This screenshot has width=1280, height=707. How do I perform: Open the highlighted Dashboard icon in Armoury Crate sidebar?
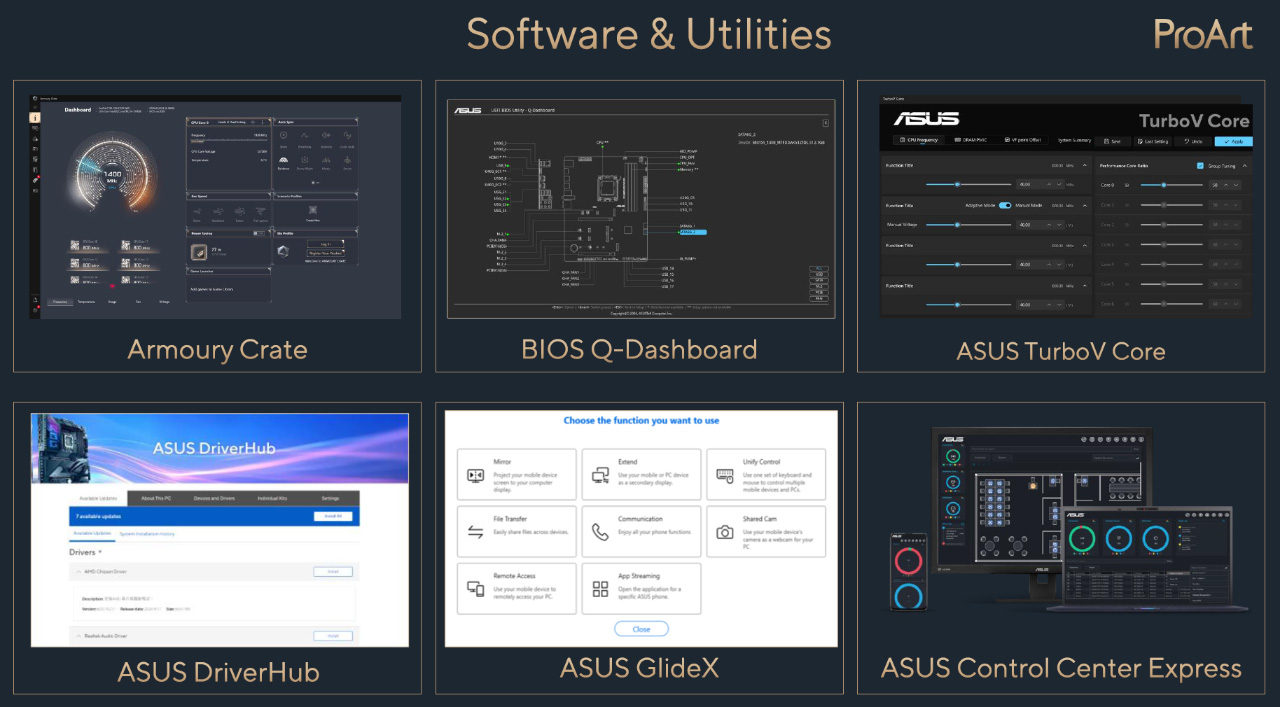point(35,117)
